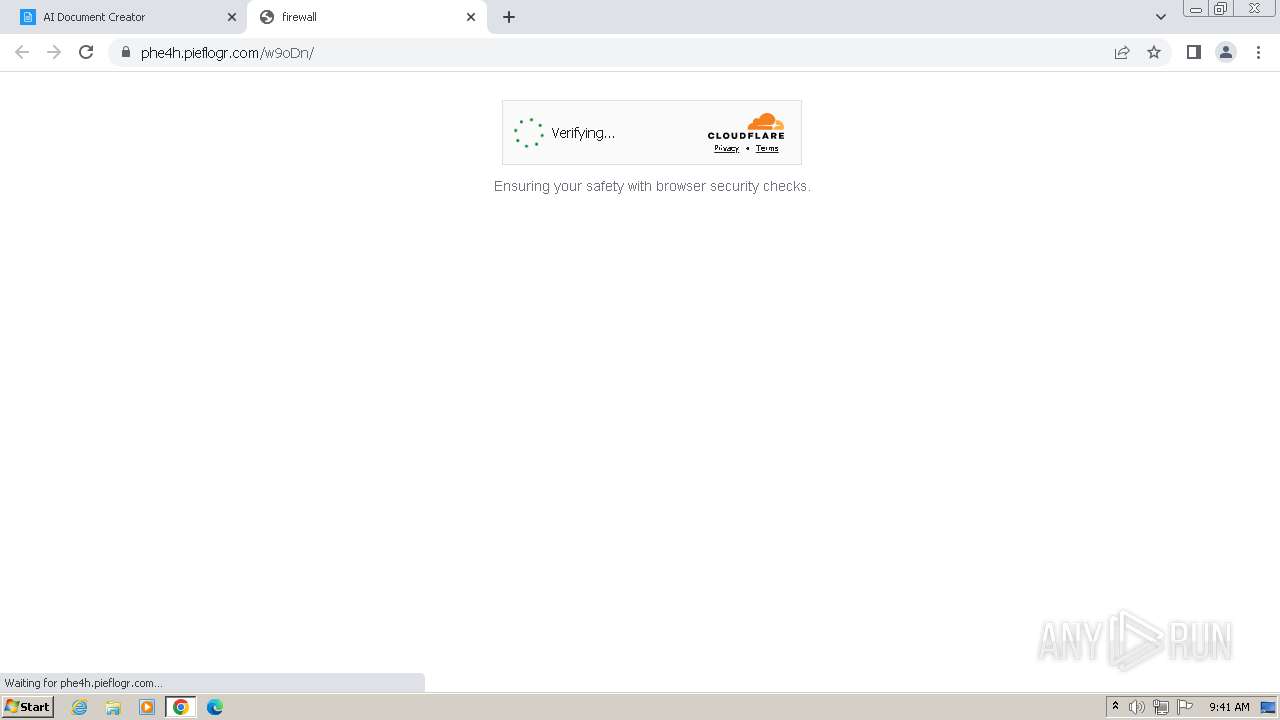Go back to previous page
Image resolution: width=1280 pixels, height=720 pixels.
(x=22, y=52)
